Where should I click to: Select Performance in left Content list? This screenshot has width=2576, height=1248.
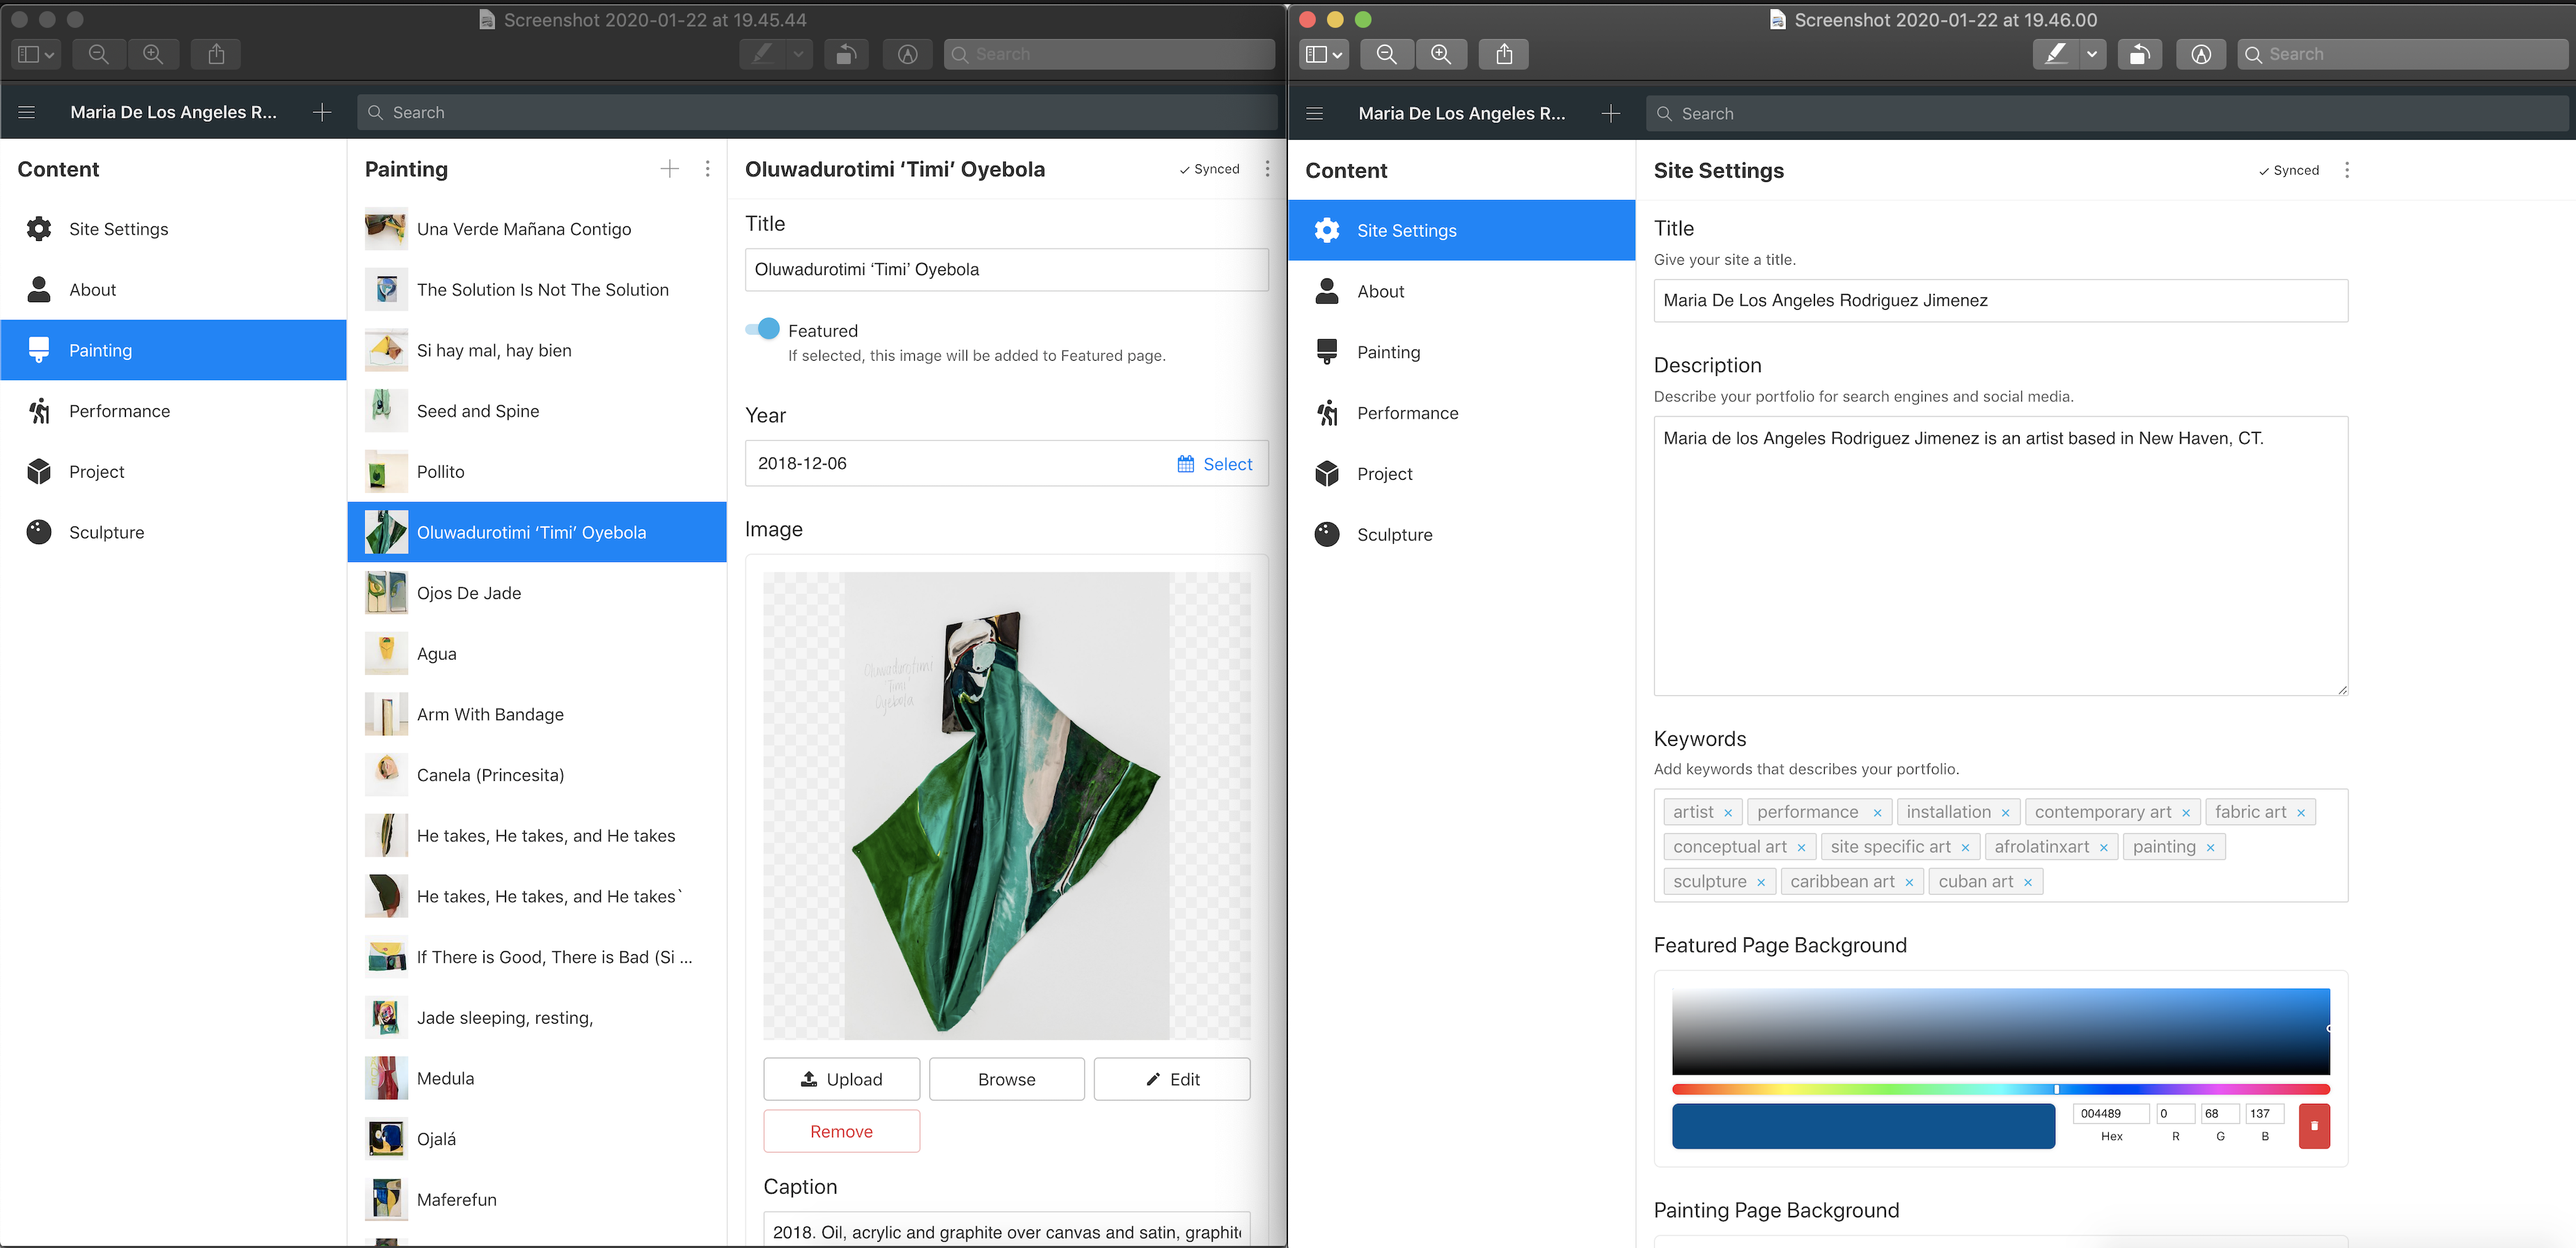(174, 411)
